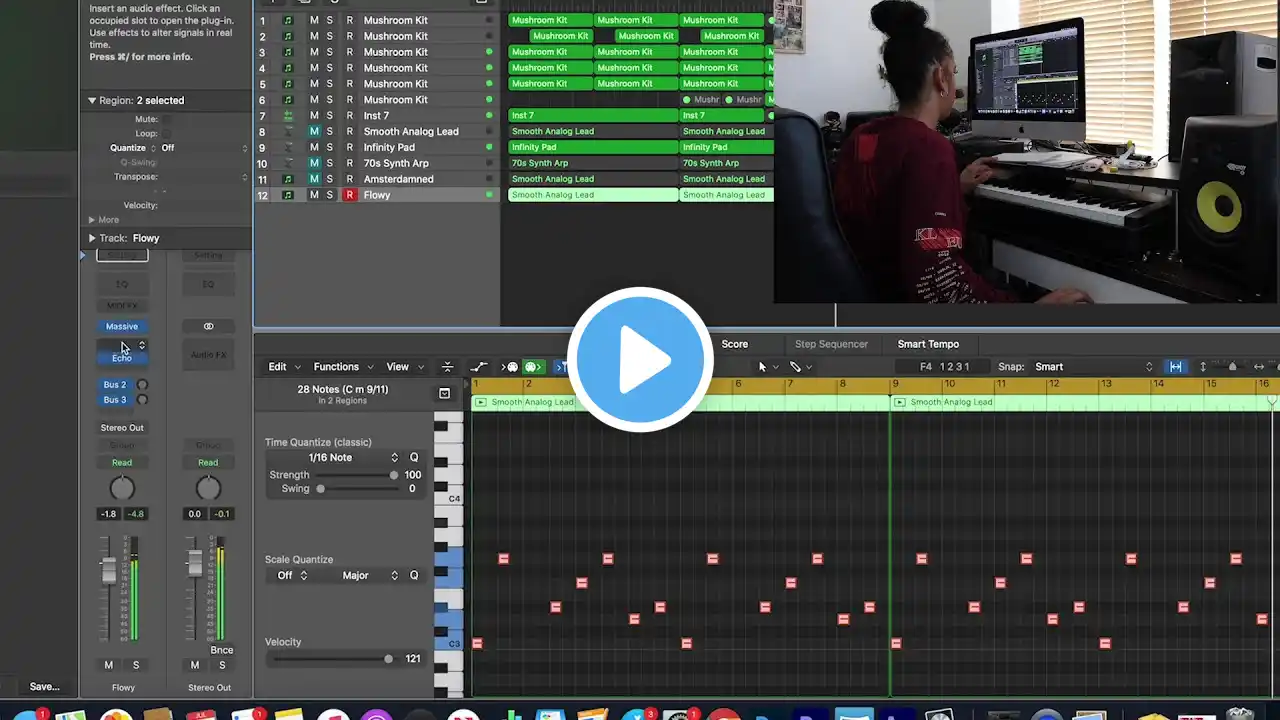
Task: Mute the Flowy channel strip
Action: click(x=109, y=665)
